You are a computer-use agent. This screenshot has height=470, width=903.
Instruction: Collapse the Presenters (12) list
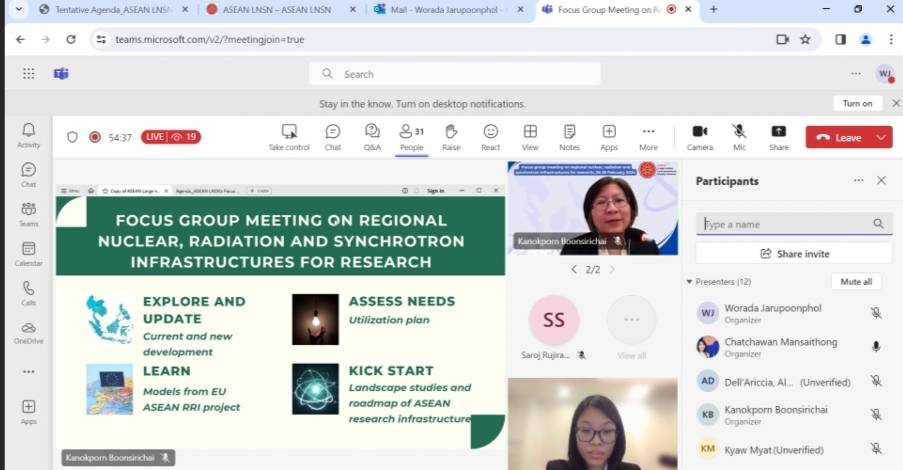pos(689,282)
